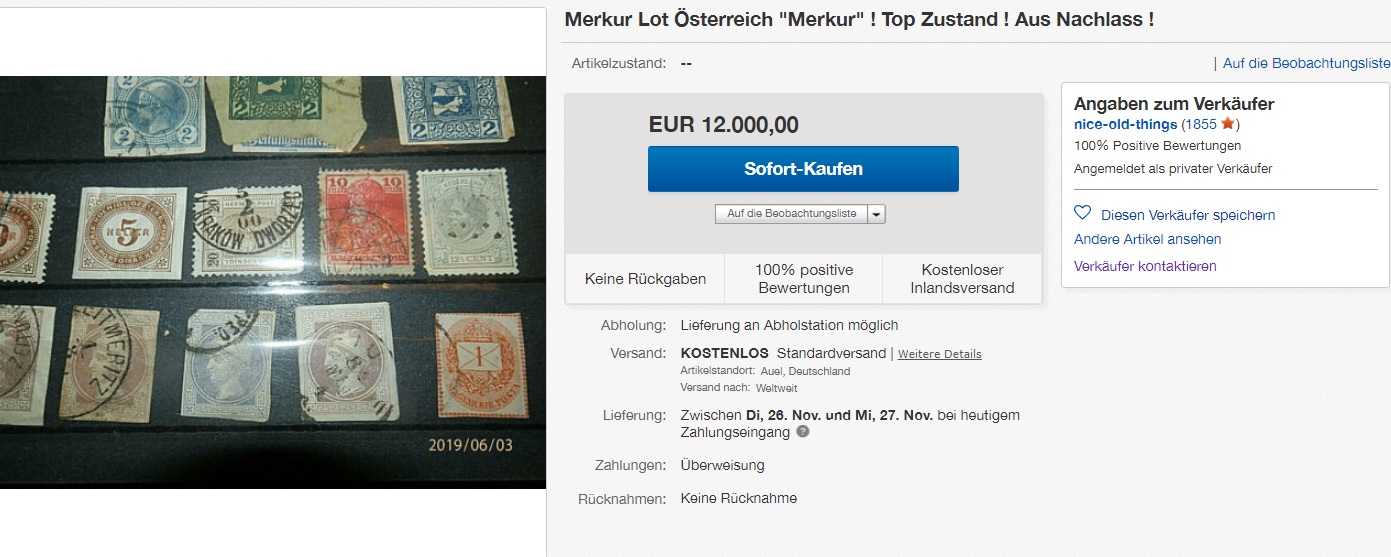Click 'Auf die Beobachtungsliste' button below price
Viewport: 1391px width, 557px height.
[791, 214]
